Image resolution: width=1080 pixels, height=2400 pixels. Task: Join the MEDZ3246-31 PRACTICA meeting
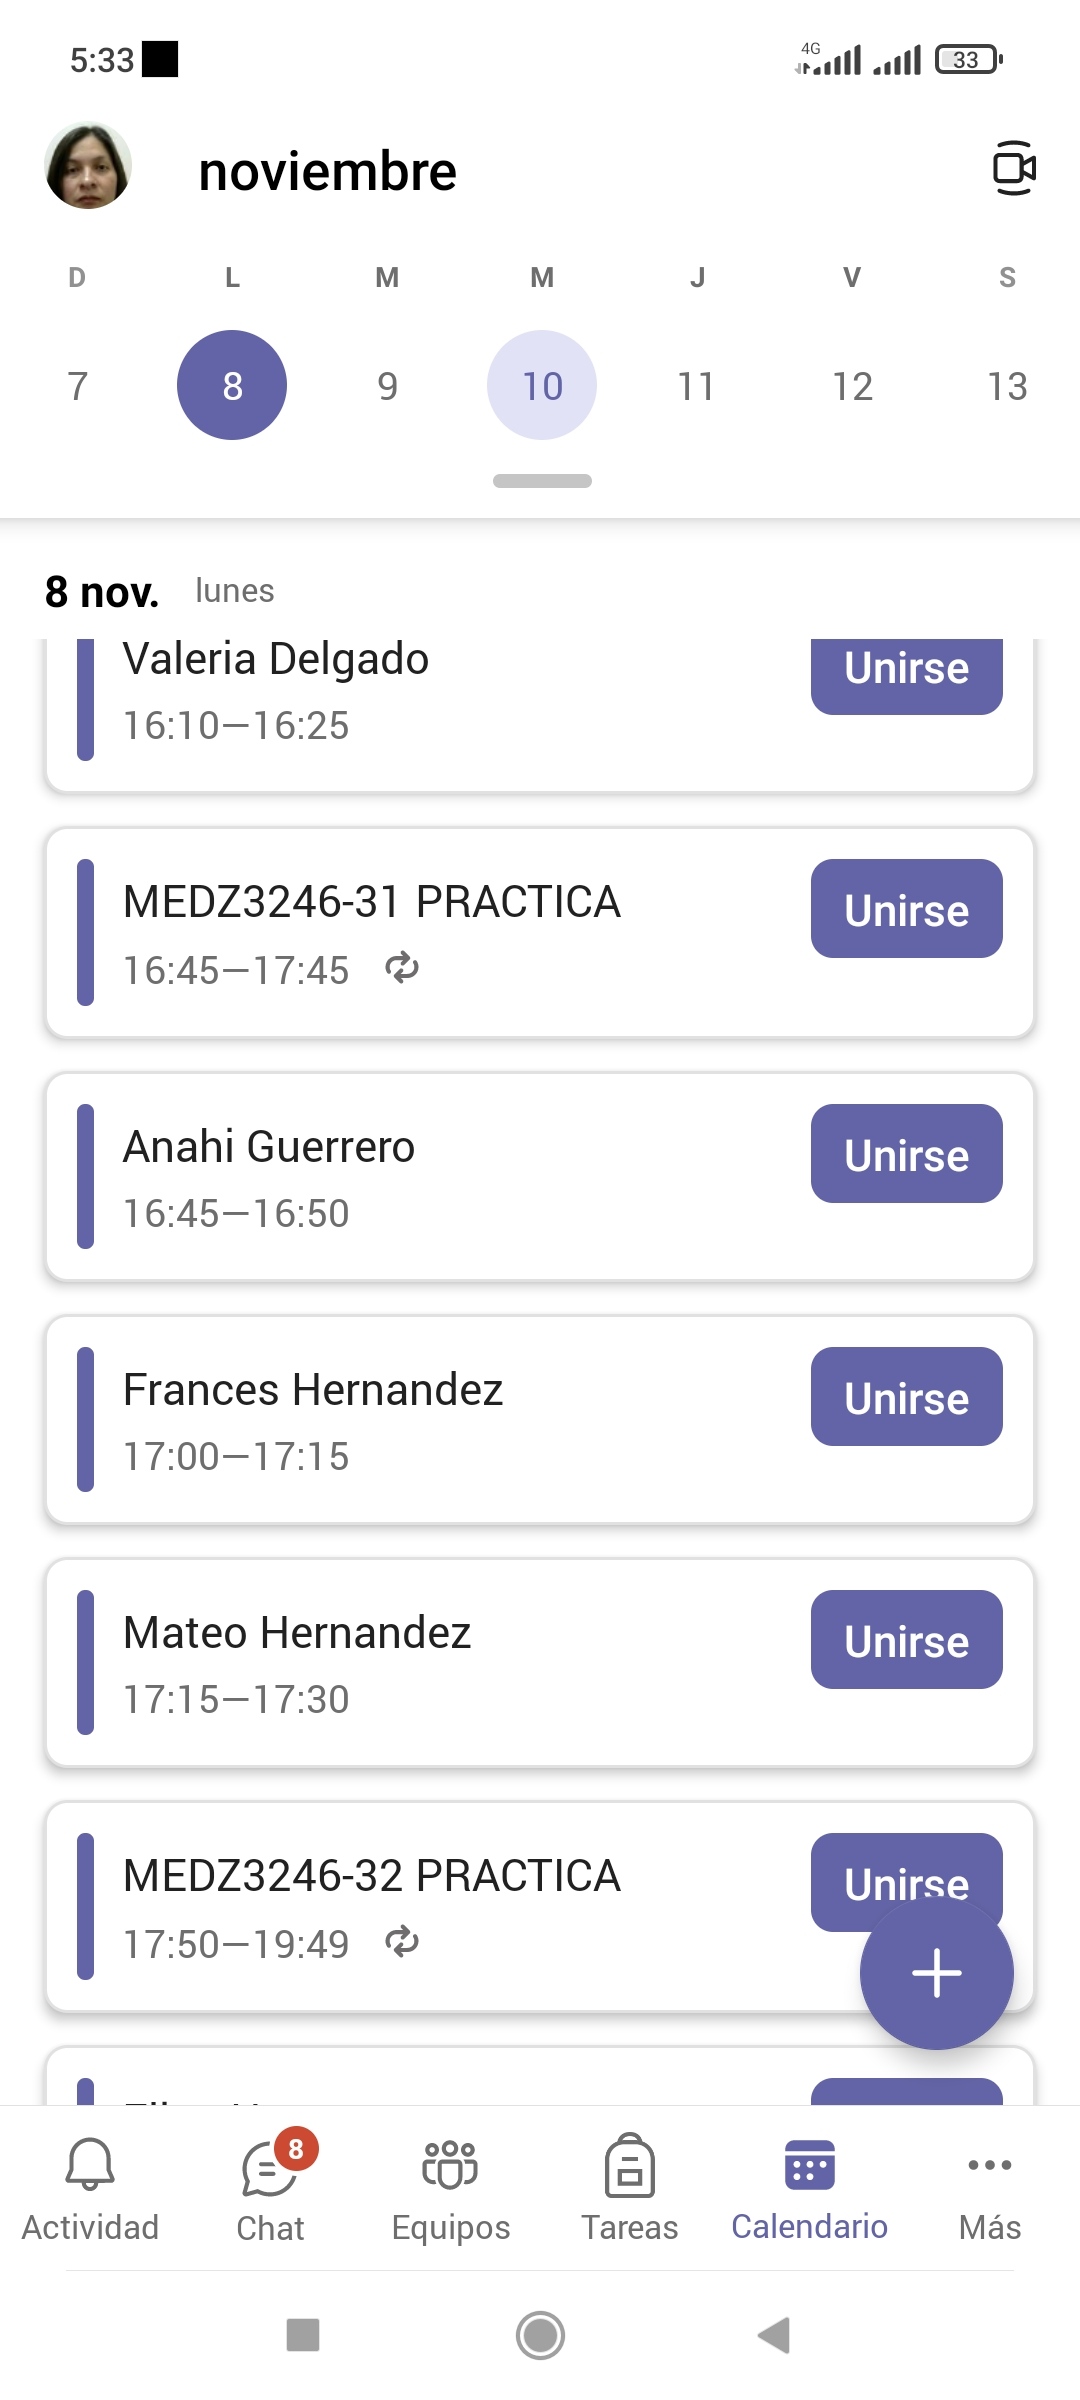tap(906, 909)
